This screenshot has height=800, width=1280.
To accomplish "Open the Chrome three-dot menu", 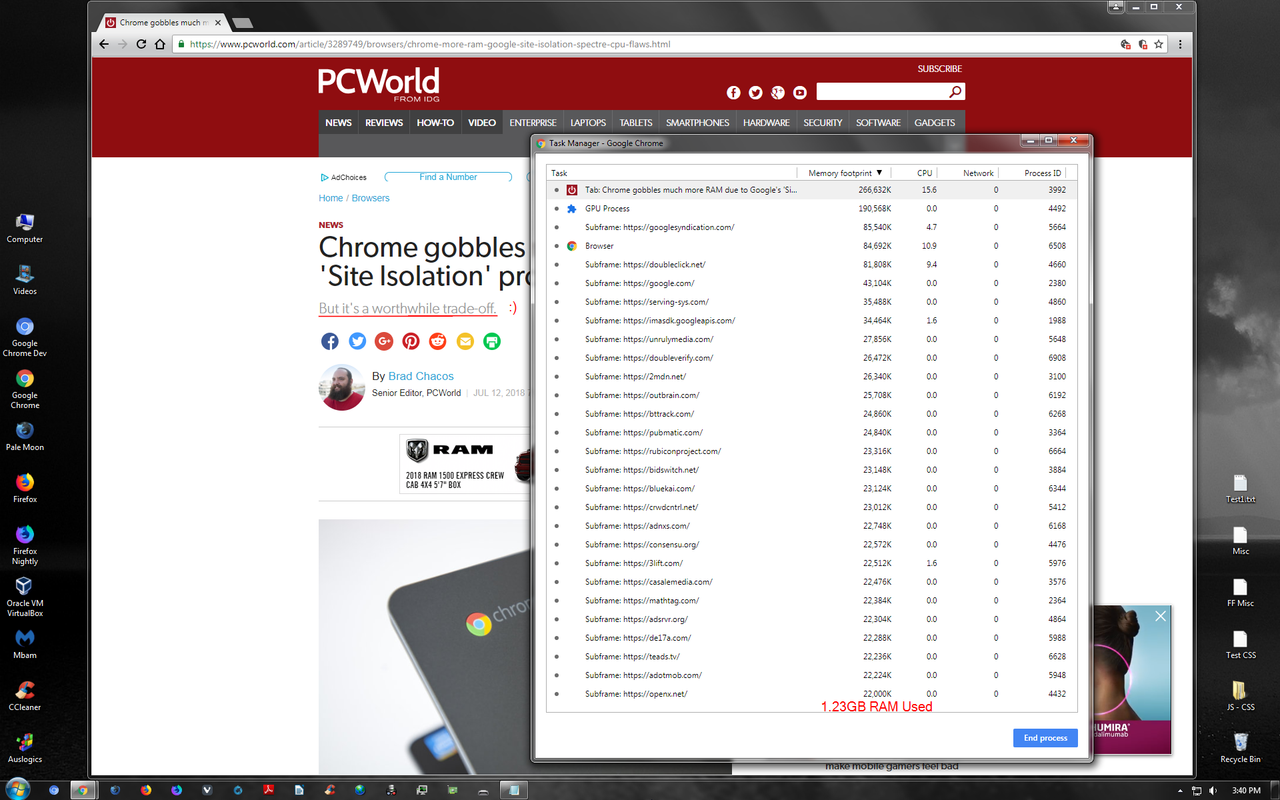I will 1181,44.
